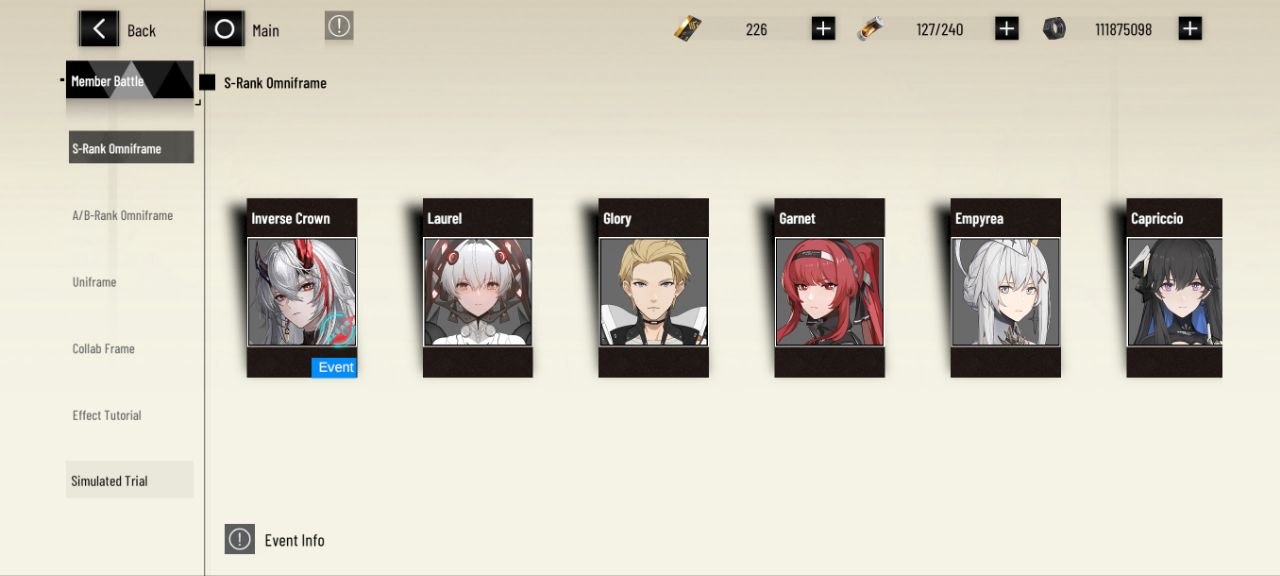The height and width of the screenshot is (576, 1280).
Task: Click the Main text label
Action: click(x=265, y=31)
